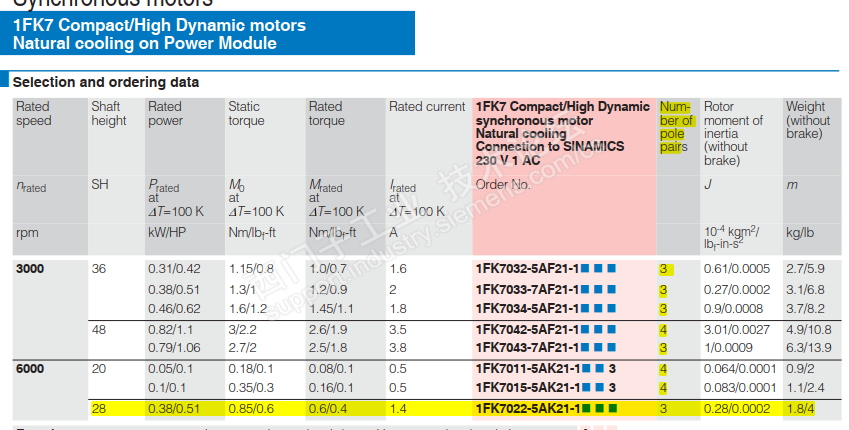Click rated current "1.4" in highlighted row
The image size is (849, 430).
(x=397, y=408)
